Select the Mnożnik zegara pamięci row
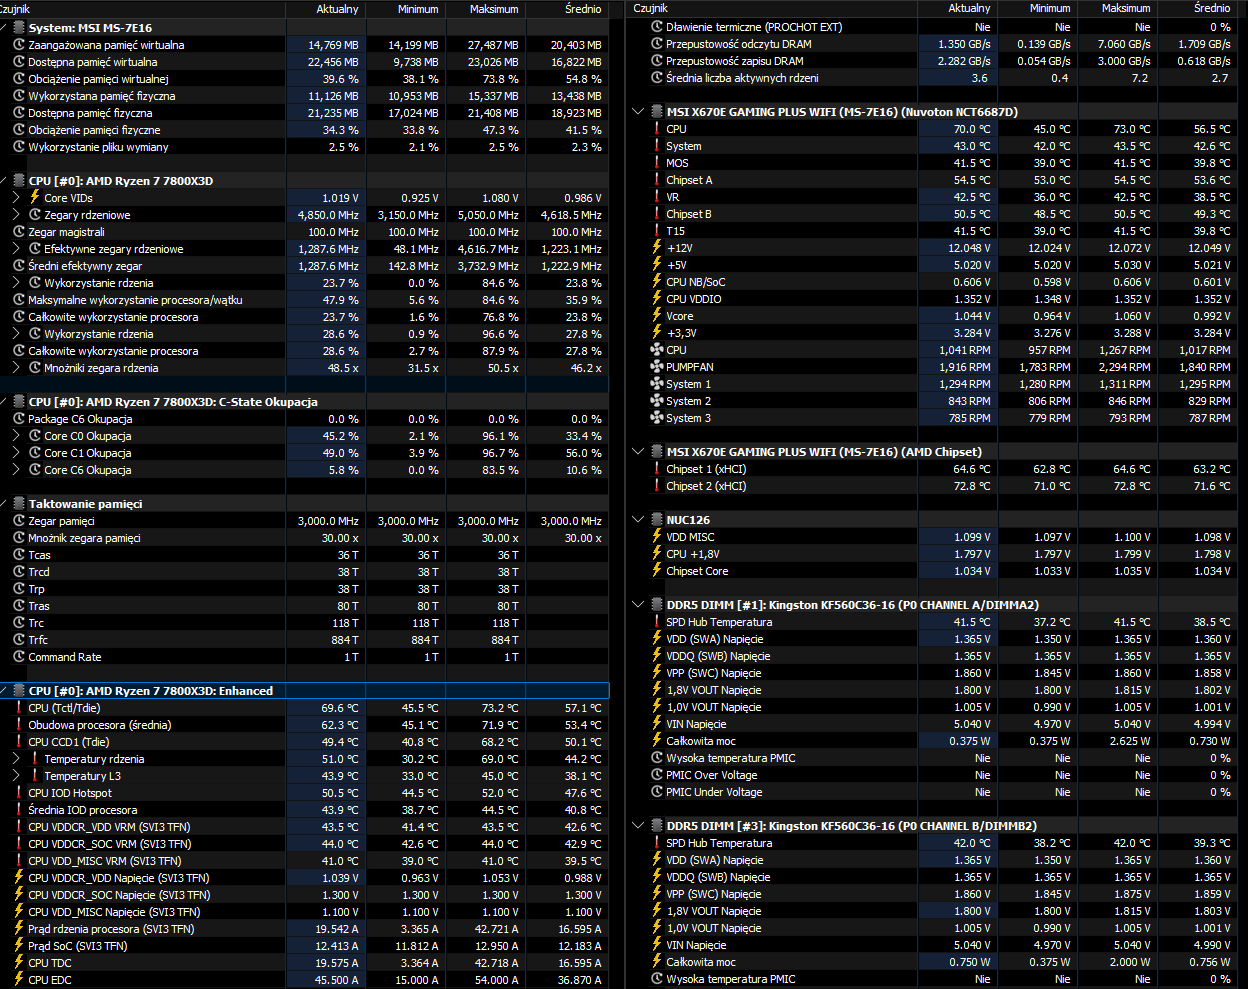 (304, 538)
